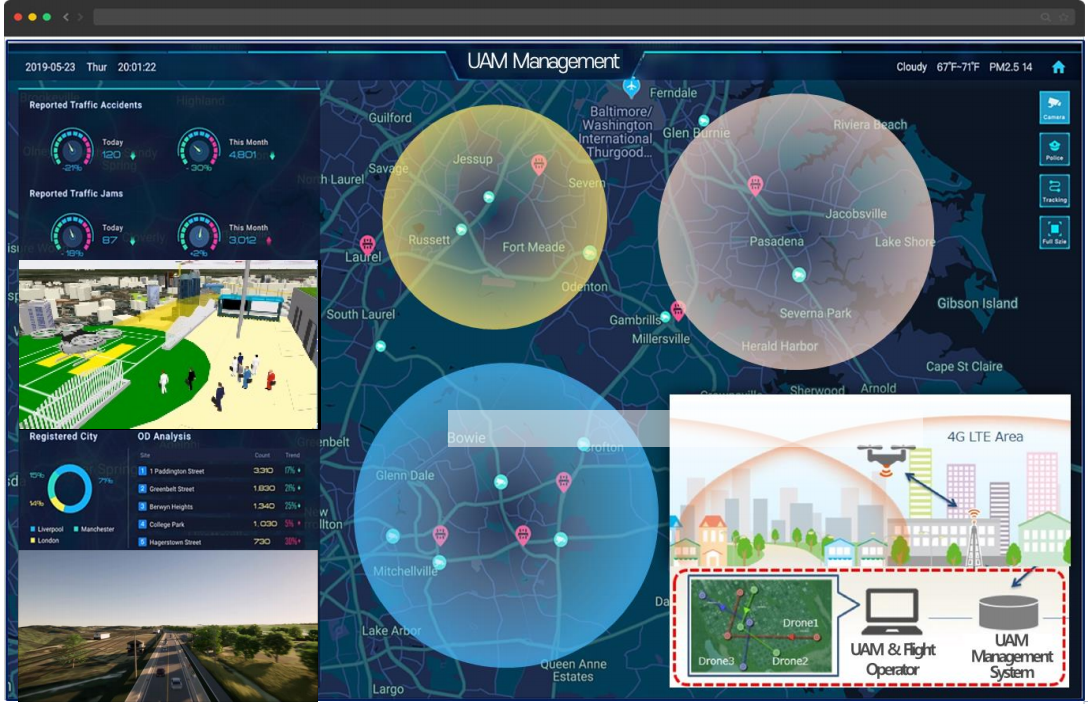Screen dimensions: 1088x704
Task: Select the cyan vehicle marker near Severna Park
Action: (x=799, y=275)
